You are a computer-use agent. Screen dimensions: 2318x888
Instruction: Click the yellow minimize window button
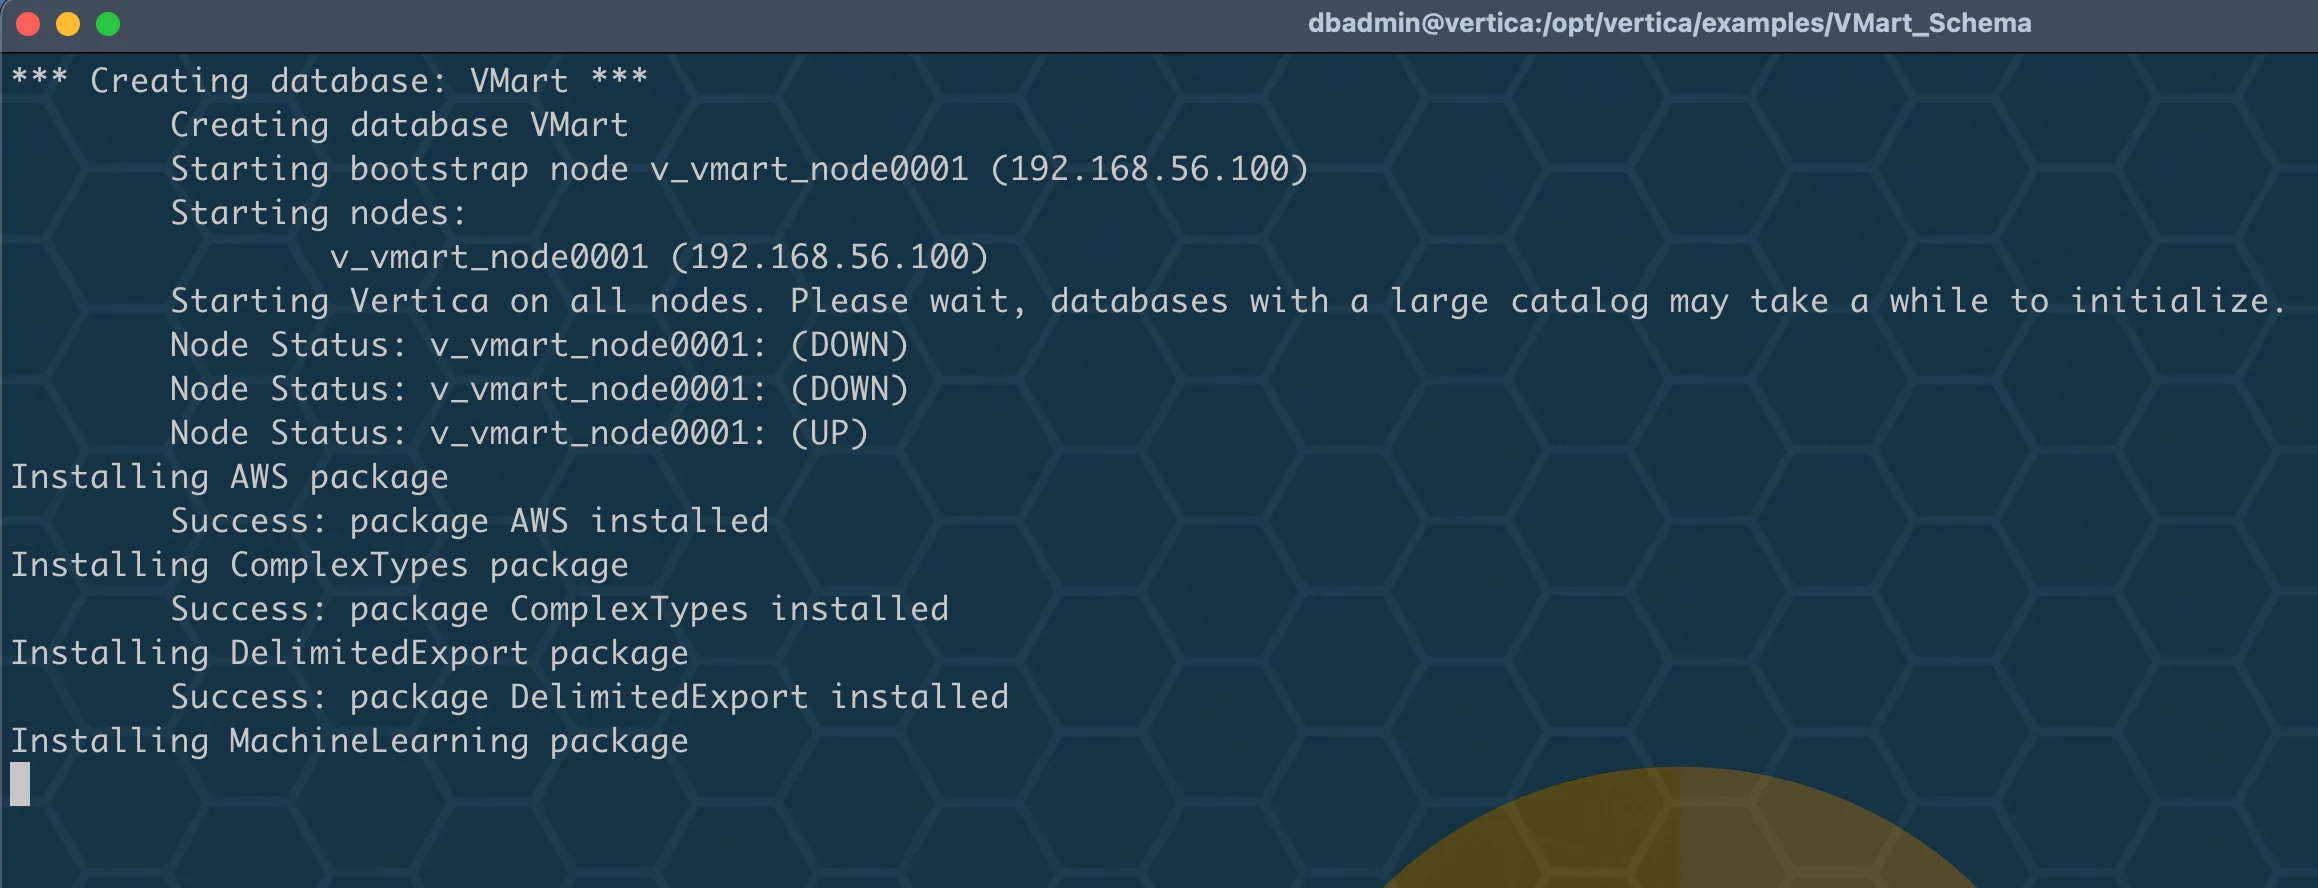pos(68,24)
